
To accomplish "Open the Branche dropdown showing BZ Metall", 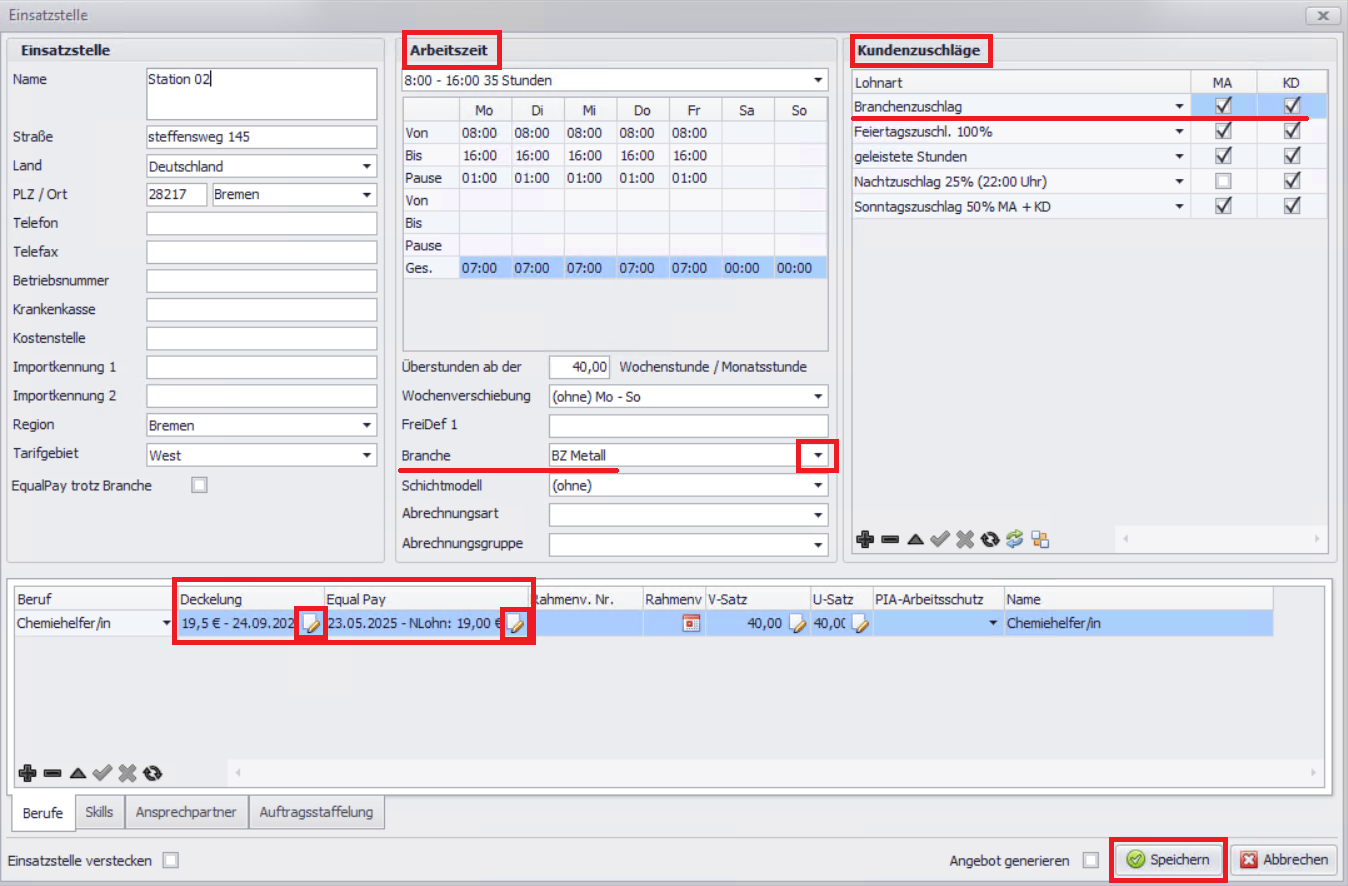I will pos(818,456).
